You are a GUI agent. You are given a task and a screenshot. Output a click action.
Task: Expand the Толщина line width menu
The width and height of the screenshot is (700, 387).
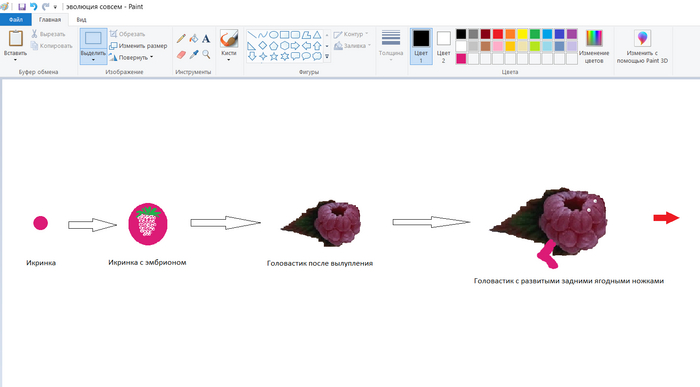[x=391, y=46]
